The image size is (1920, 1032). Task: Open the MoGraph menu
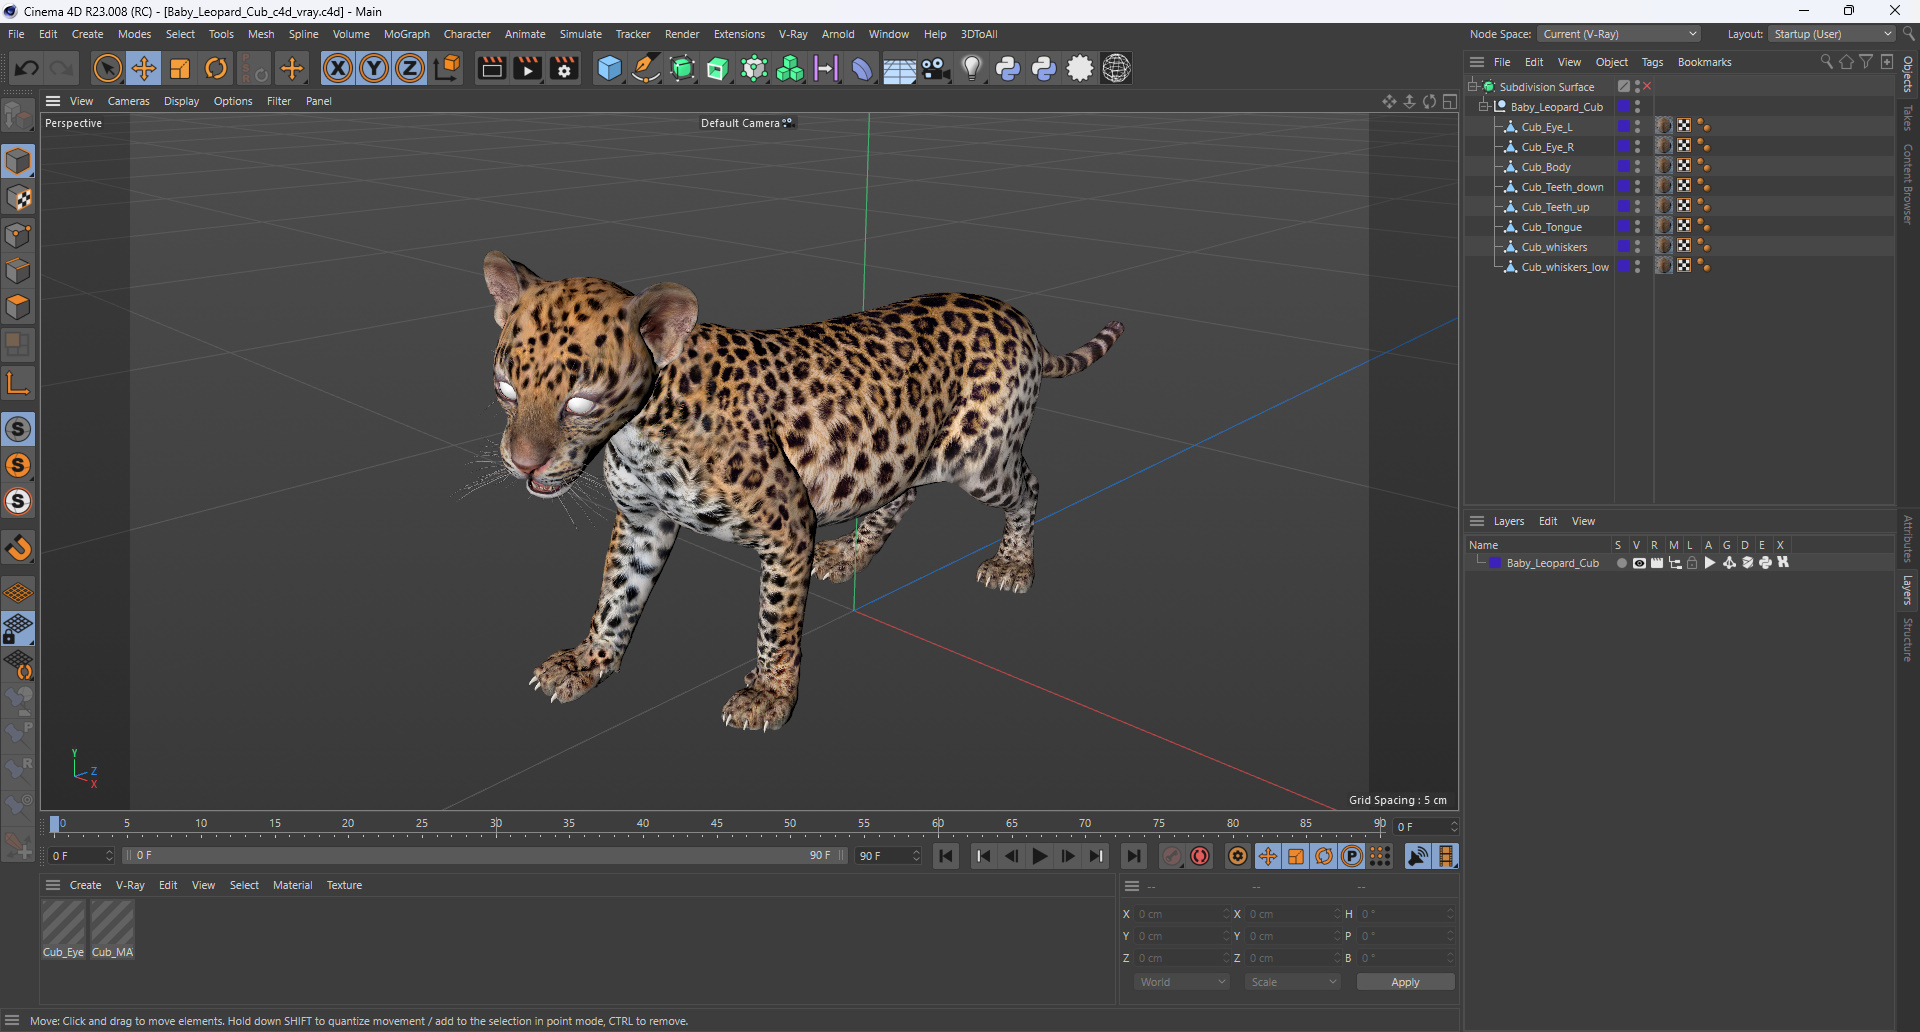(x=406, y=34)
